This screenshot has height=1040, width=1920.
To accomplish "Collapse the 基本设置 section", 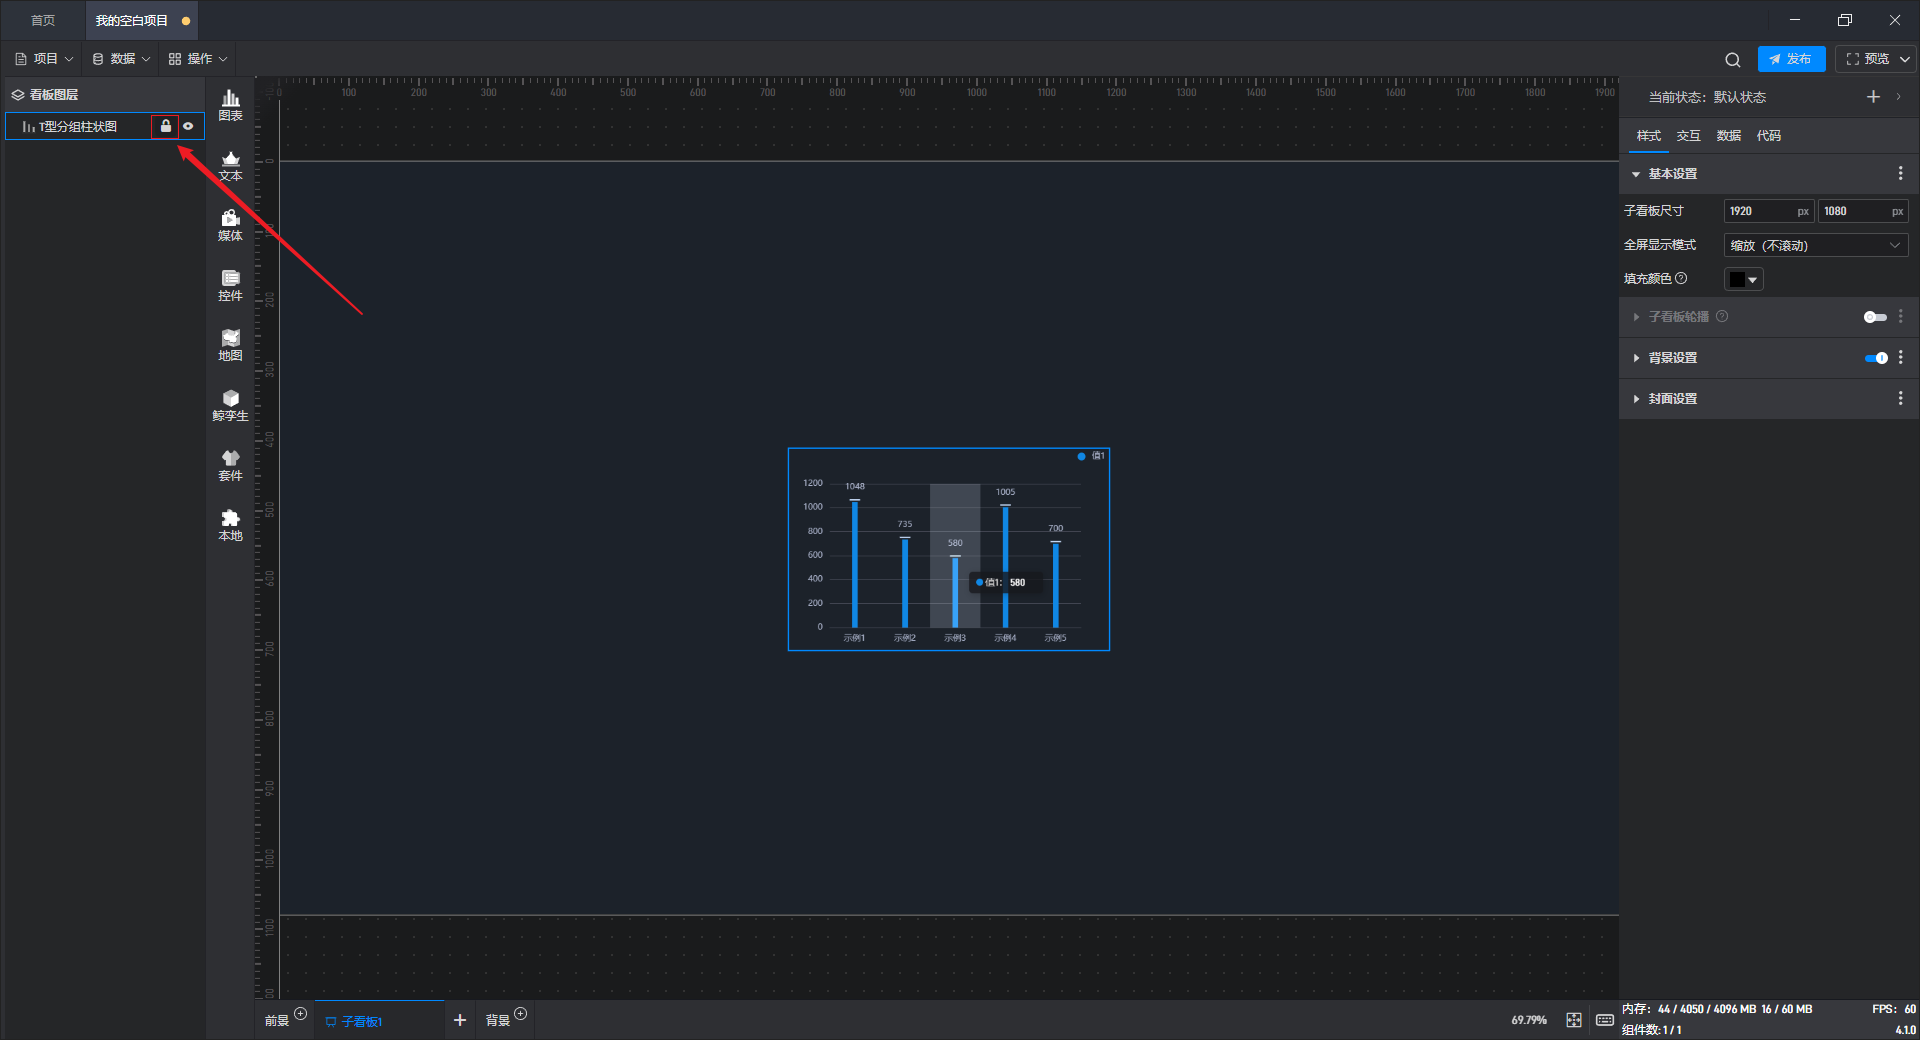I will (1636, 174).
